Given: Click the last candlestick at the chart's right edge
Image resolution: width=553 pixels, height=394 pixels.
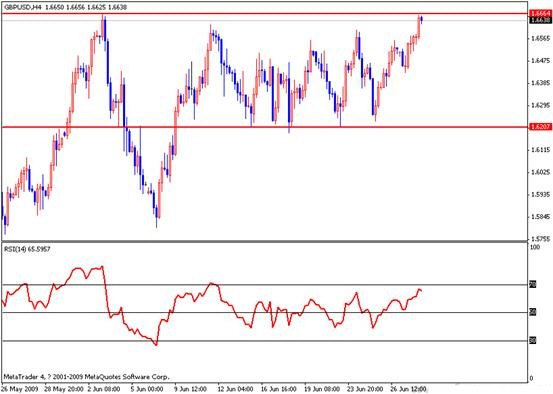Looking at the screenshot, I should coord(421,19).
